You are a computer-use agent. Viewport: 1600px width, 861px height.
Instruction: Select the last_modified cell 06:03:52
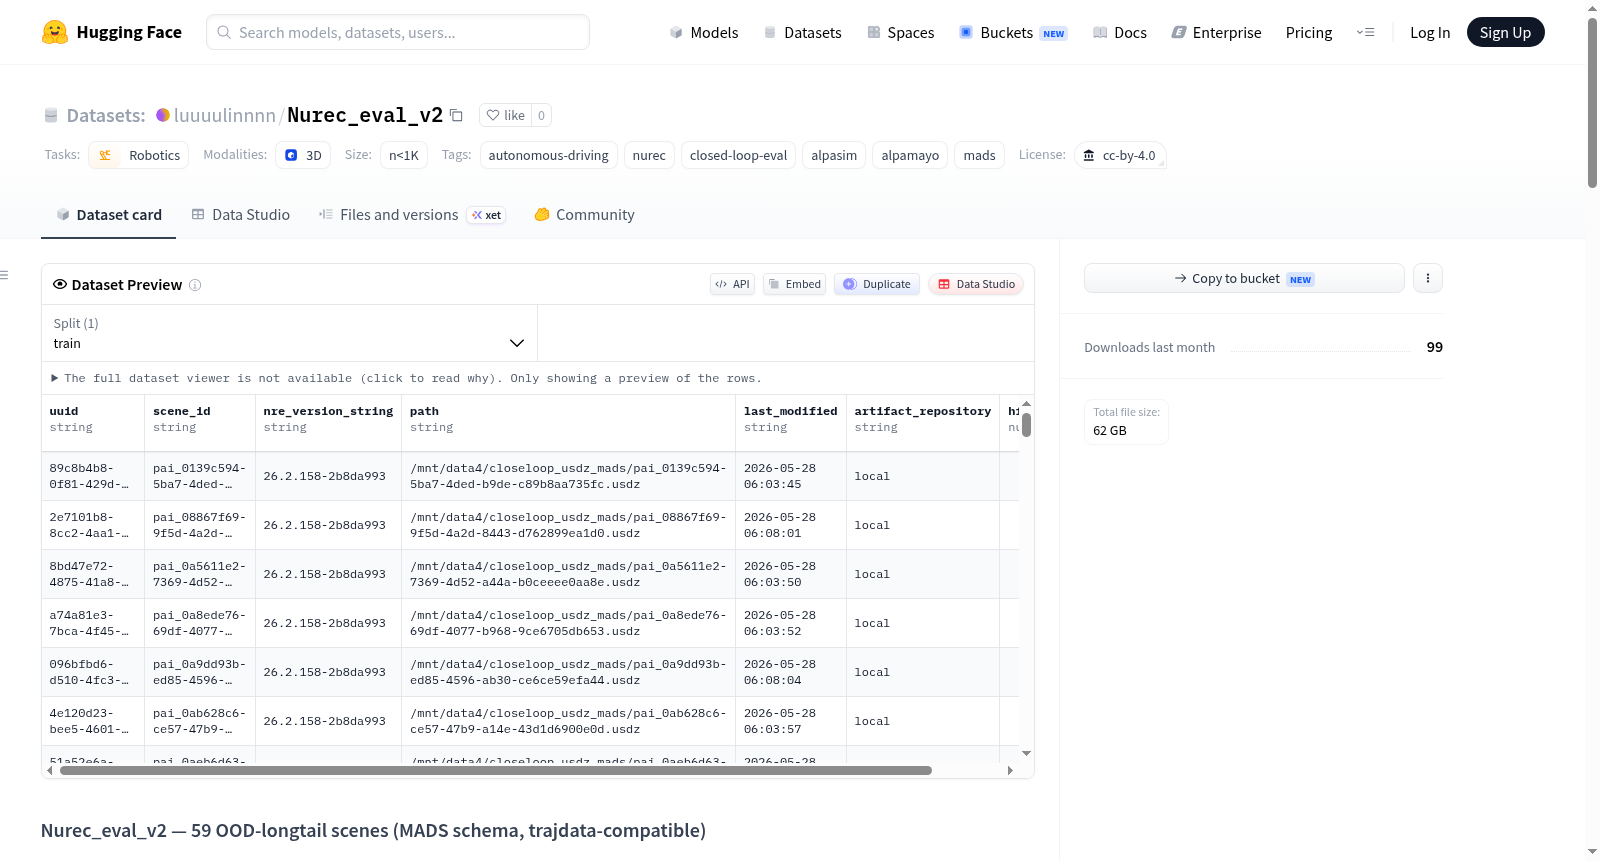point(791,623)
